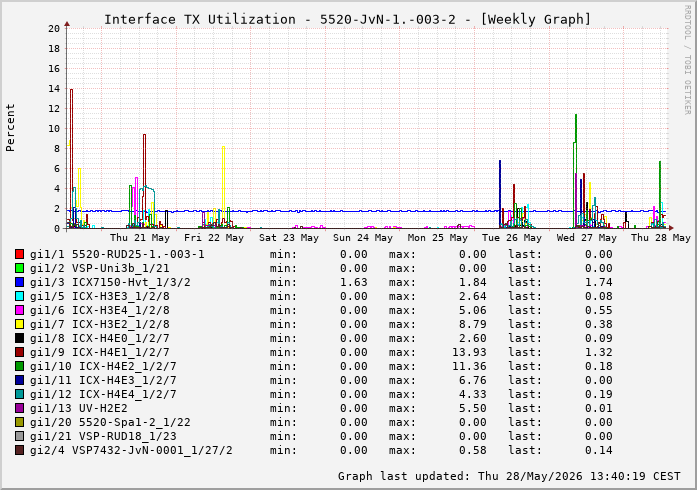Click the max value 8.79 for gi1/7
Screen dimensions: 697x490
473,325
